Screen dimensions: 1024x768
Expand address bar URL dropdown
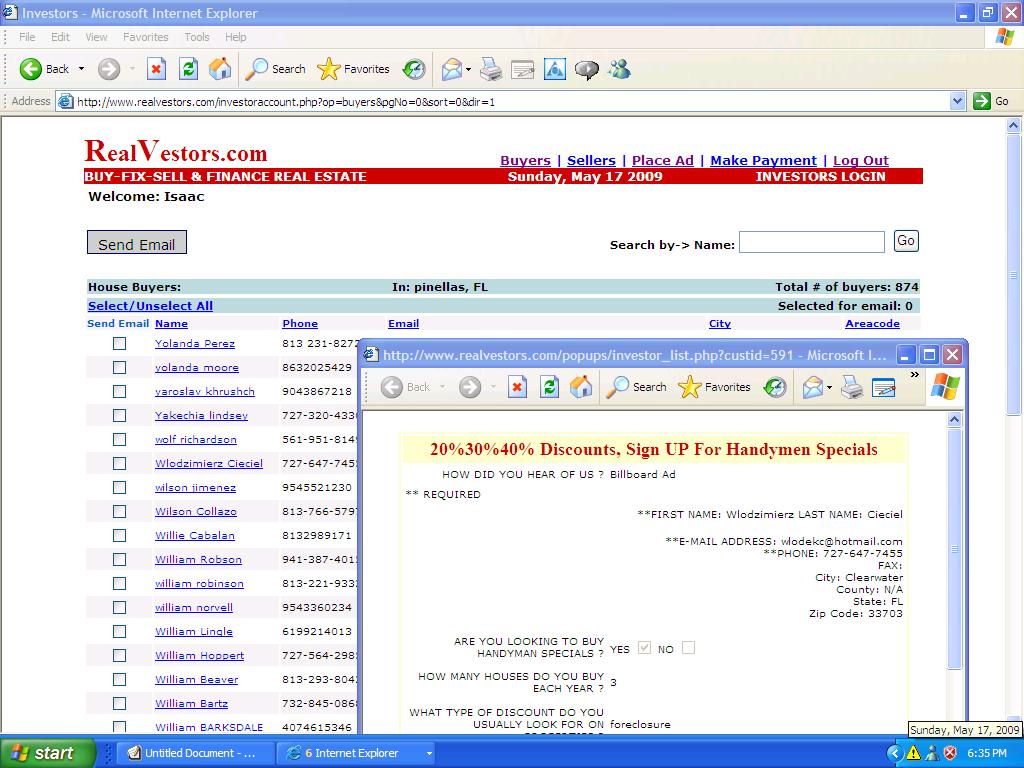tap(957, 101)
